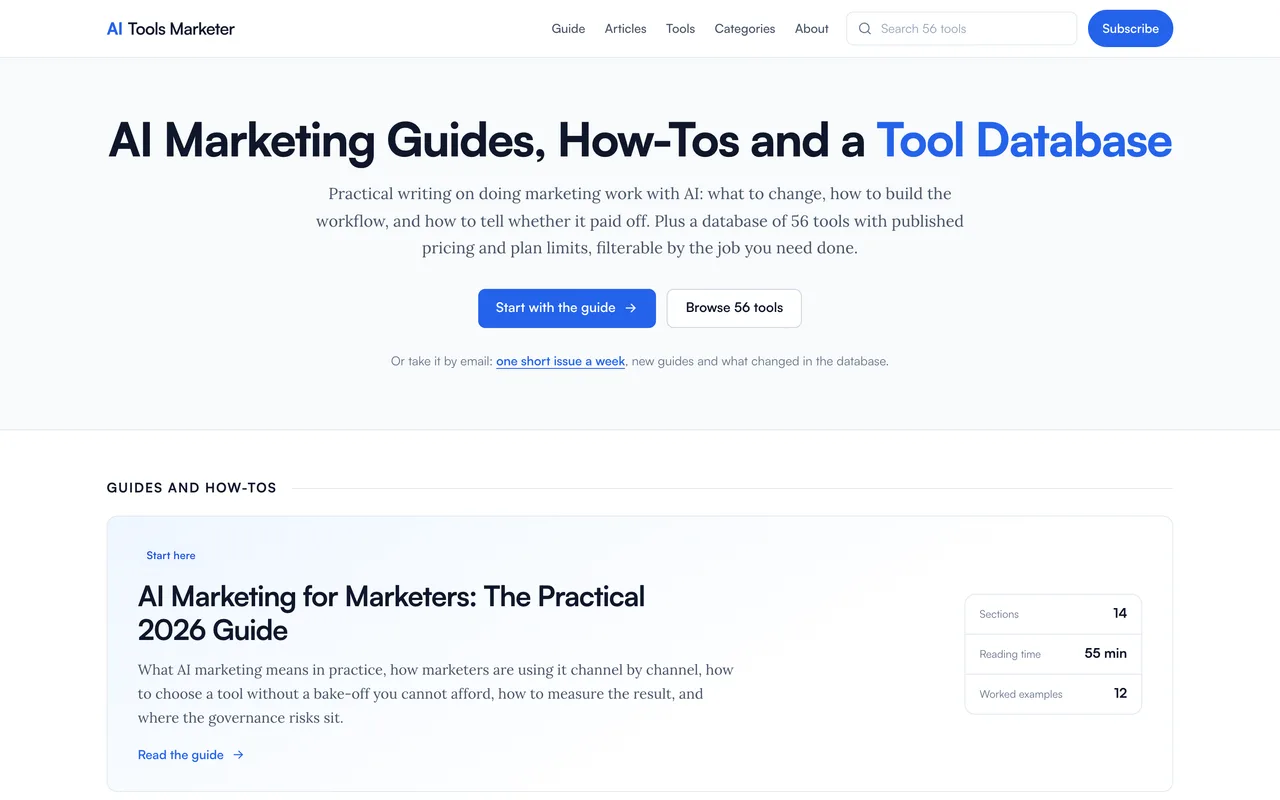
Task: Click the Reading time 55 min row
Action: [1053, 654]
